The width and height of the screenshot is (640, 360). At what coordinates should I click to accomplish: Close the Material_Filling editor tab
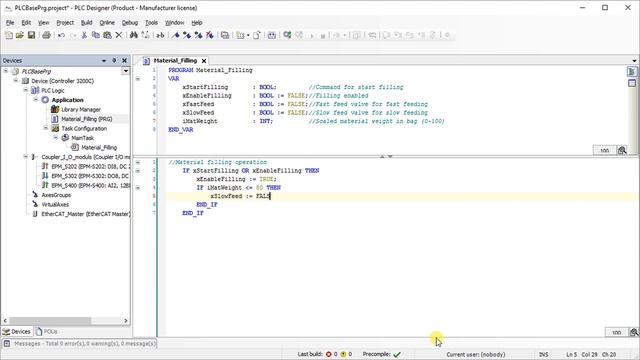click(x=204, y=61)
